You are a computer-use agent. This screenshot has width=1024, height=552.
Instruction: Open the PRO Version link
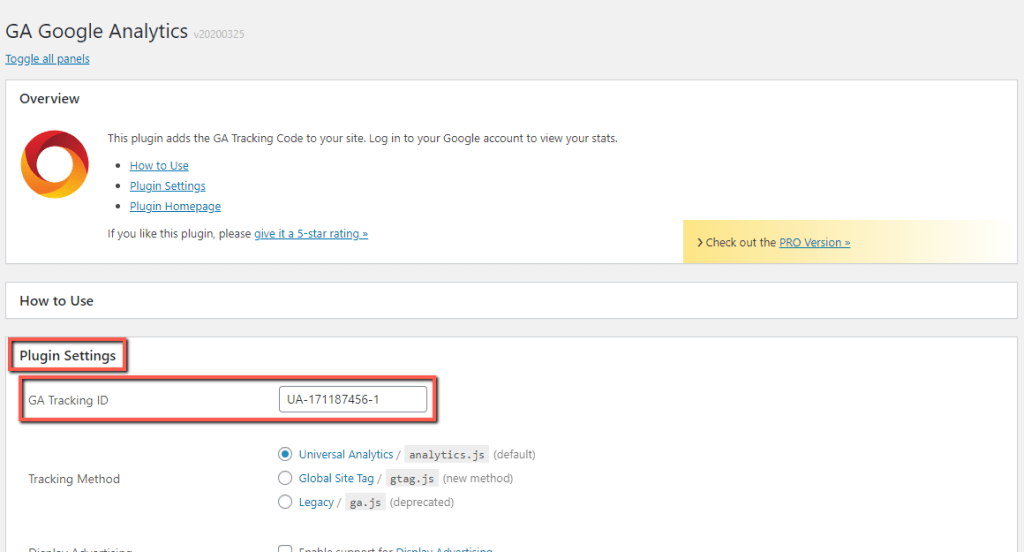(814, 242)
